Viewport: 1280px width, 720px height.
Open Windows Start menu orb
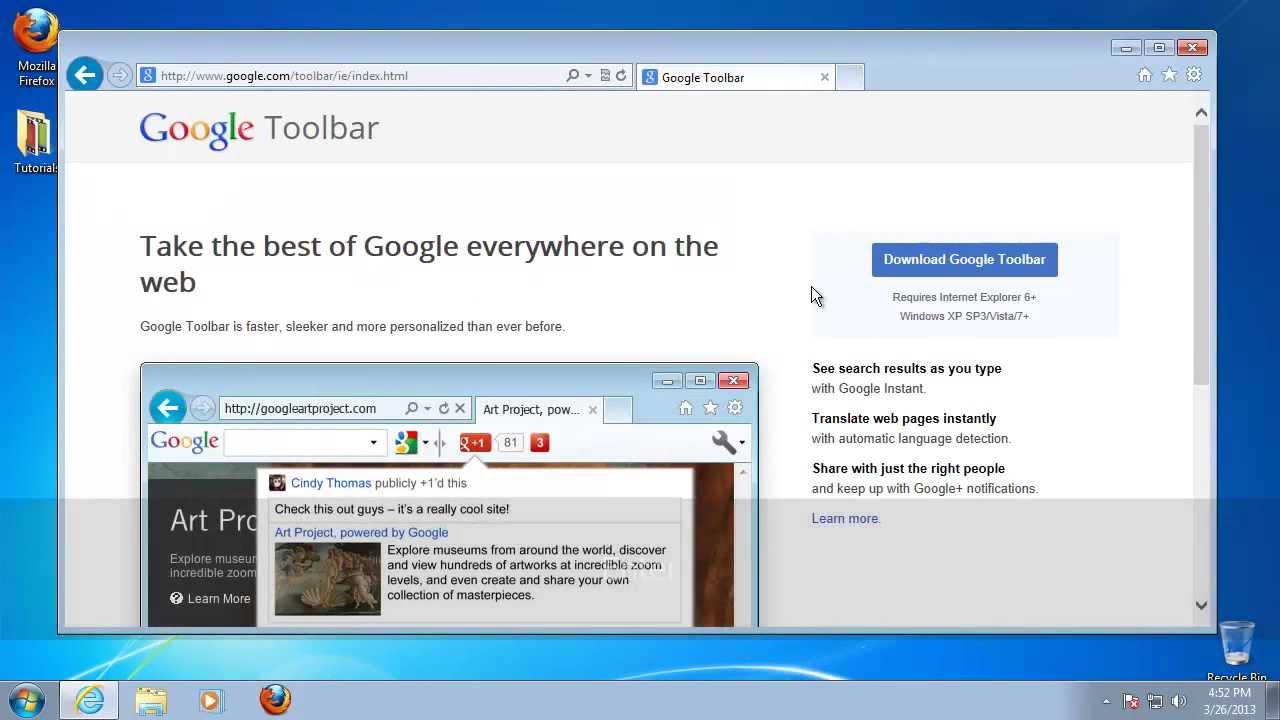tap(26, 700)
